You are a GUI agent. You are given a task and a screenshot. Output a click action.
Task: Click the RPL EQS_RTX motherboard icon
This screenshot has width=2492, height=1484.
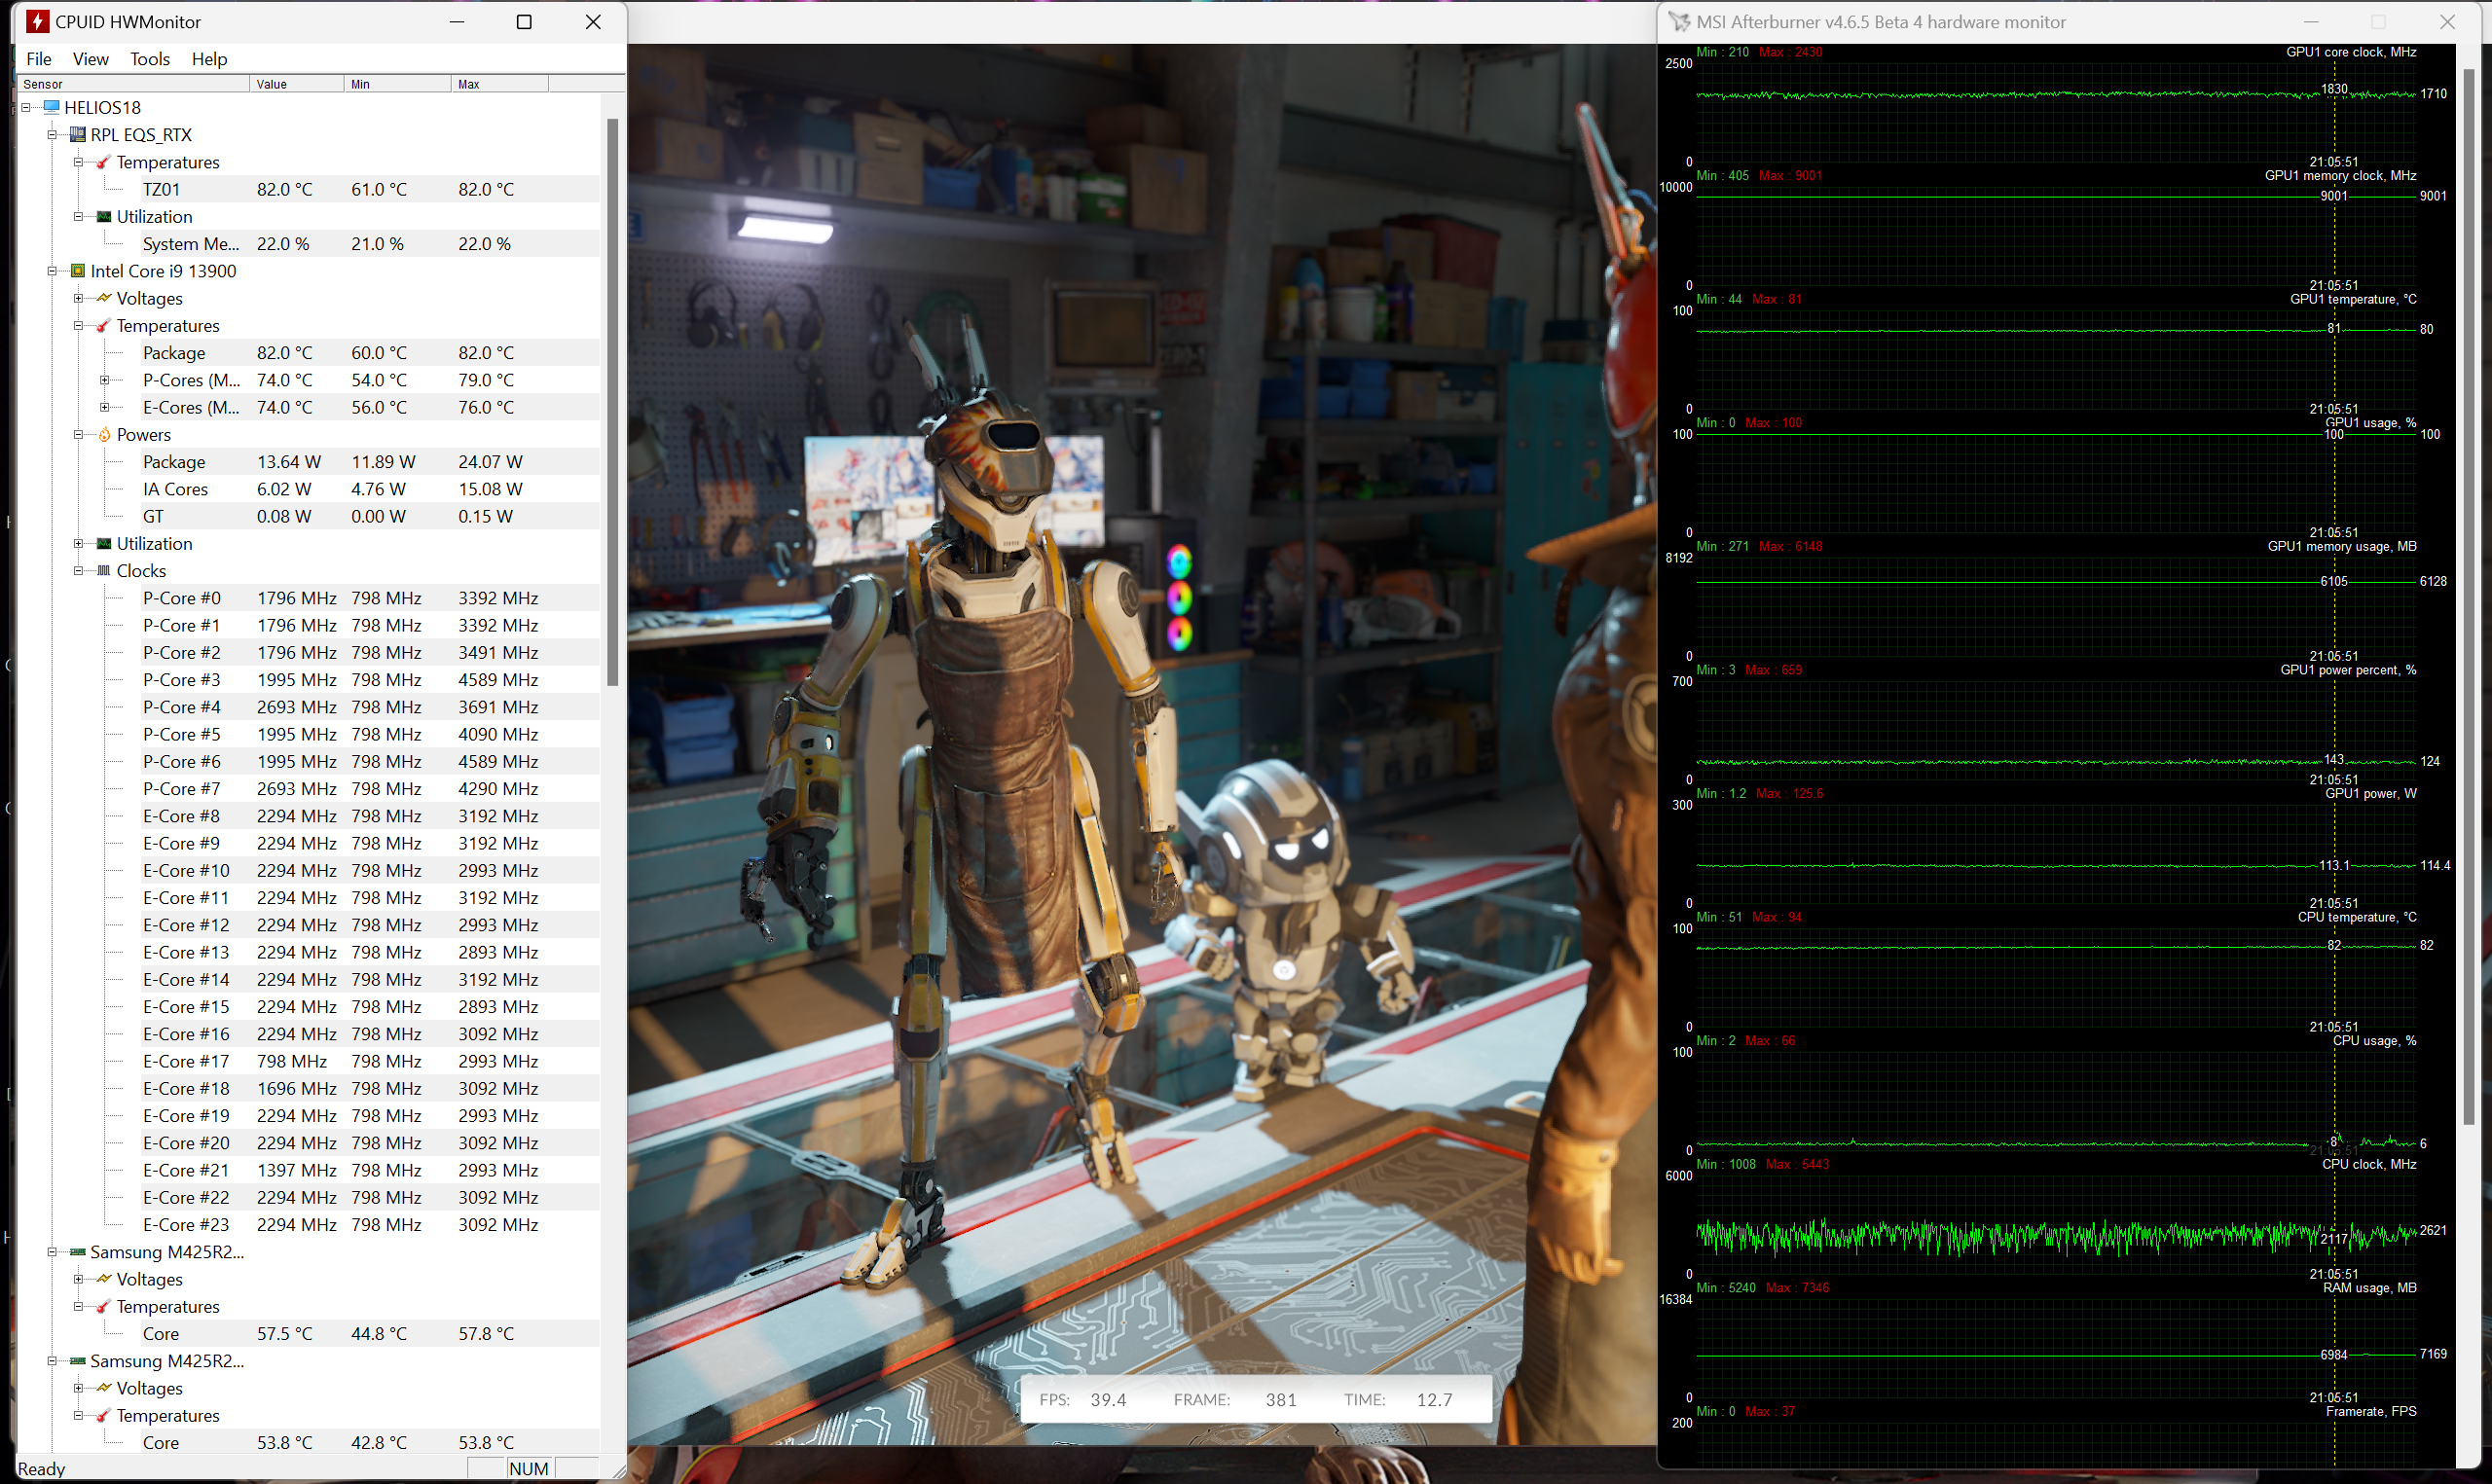click(x=78, y=134)
